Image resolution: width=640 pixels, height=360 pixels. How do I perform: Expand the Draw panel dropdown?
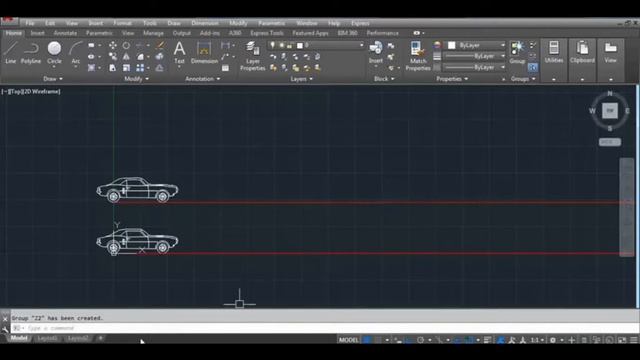pyautogui.click(x=53, y=79)
